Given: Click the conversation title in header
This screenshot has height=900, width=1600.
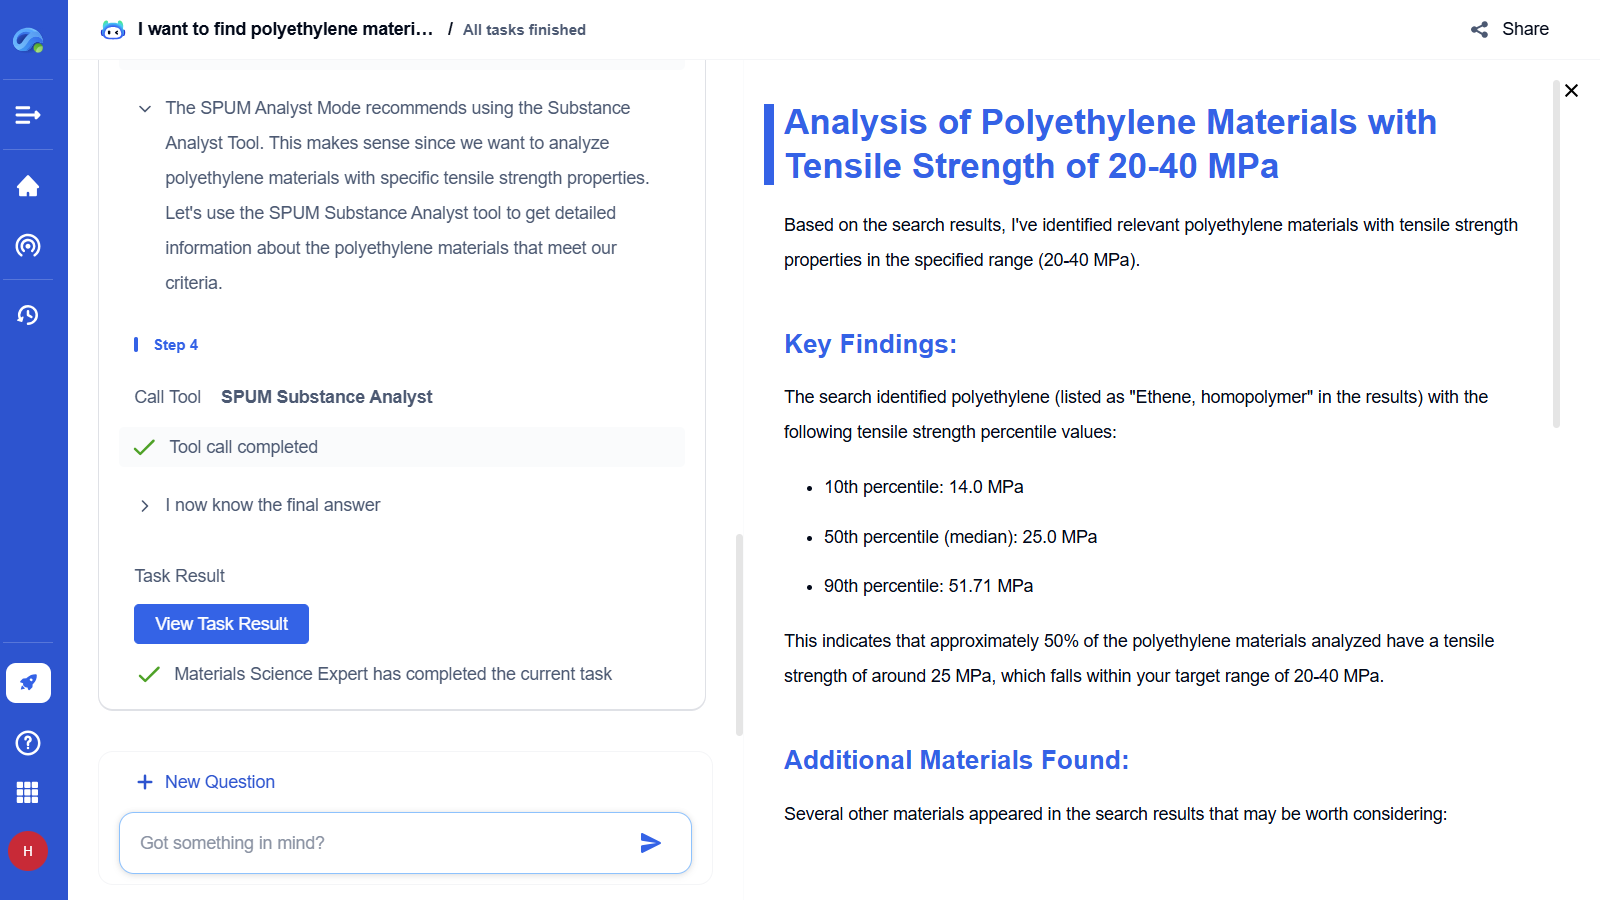Looking at the screenshot, I should point(285,30).
